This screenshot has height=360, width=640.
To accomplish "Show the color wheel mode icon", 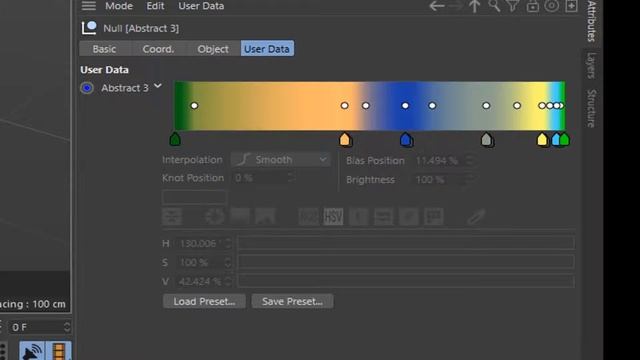I will (214, 217).
